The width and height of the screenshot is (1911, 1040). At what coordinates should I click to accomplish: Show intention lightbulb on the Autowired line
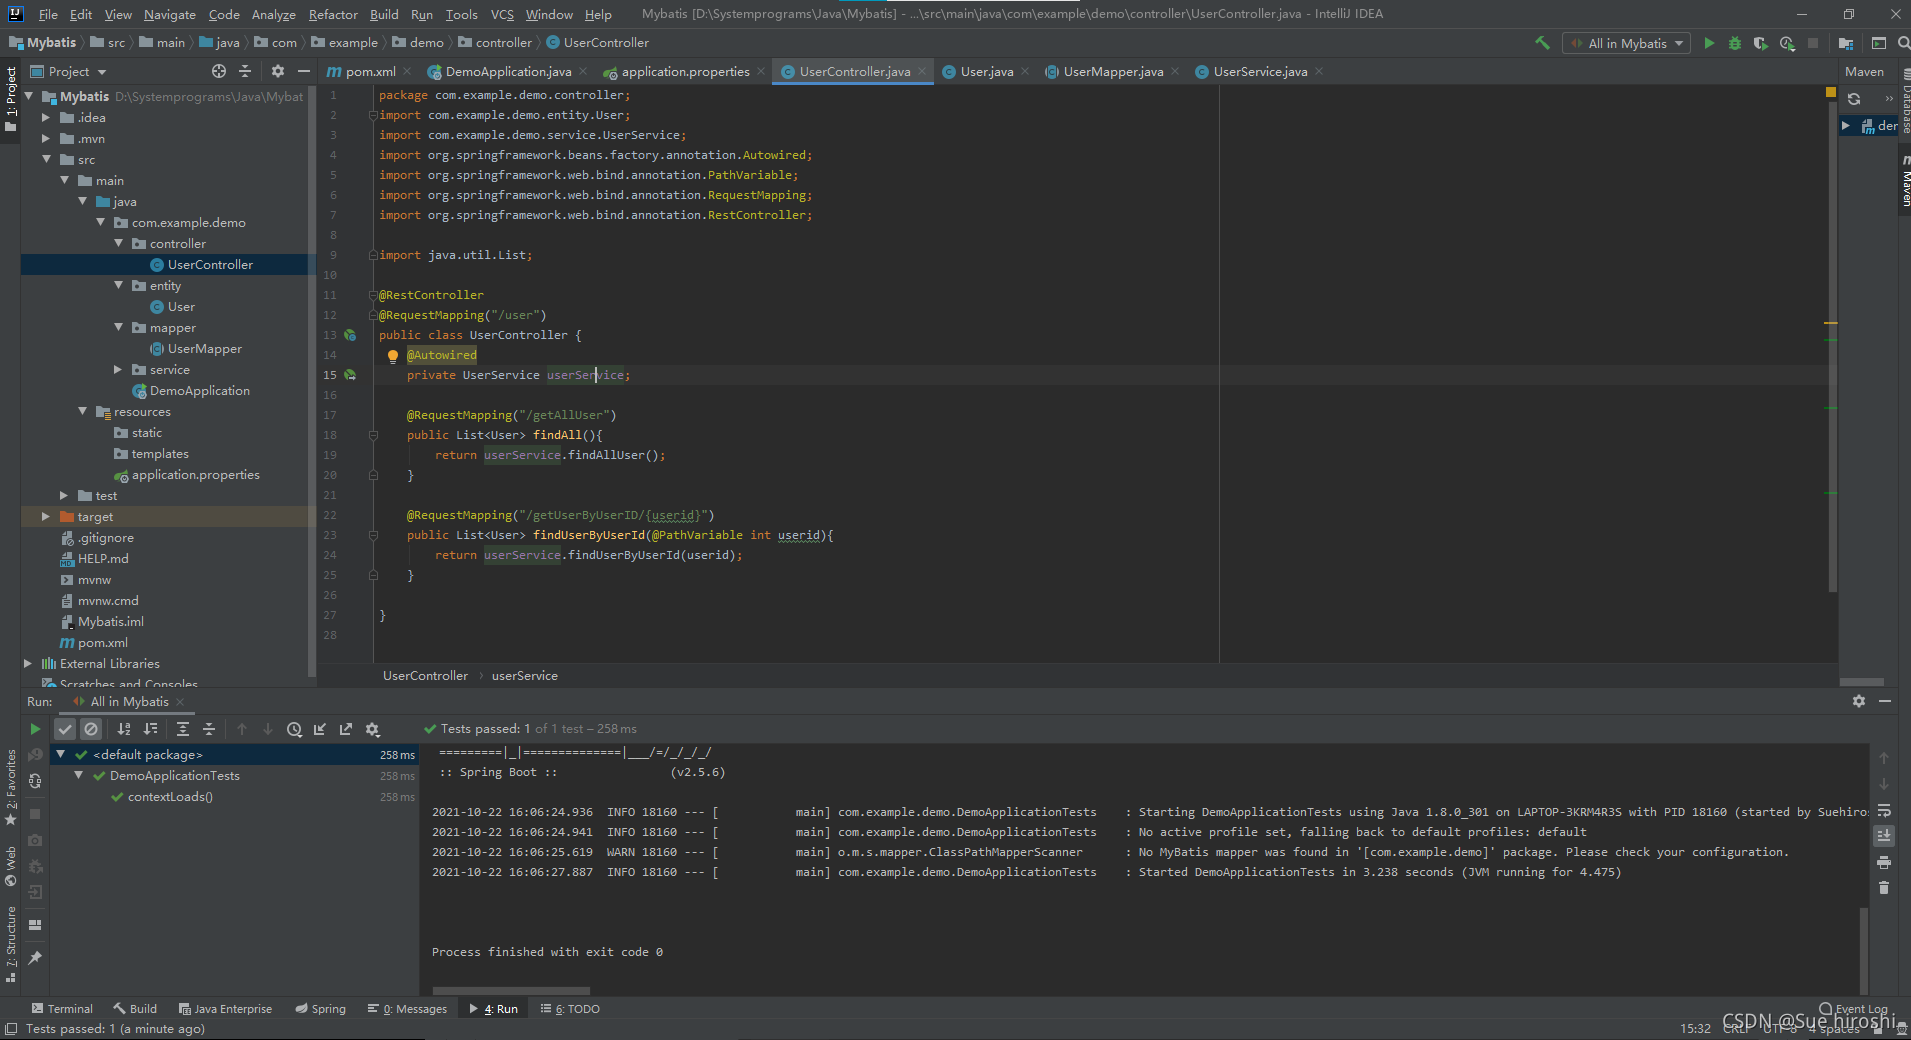coord(393,355)
